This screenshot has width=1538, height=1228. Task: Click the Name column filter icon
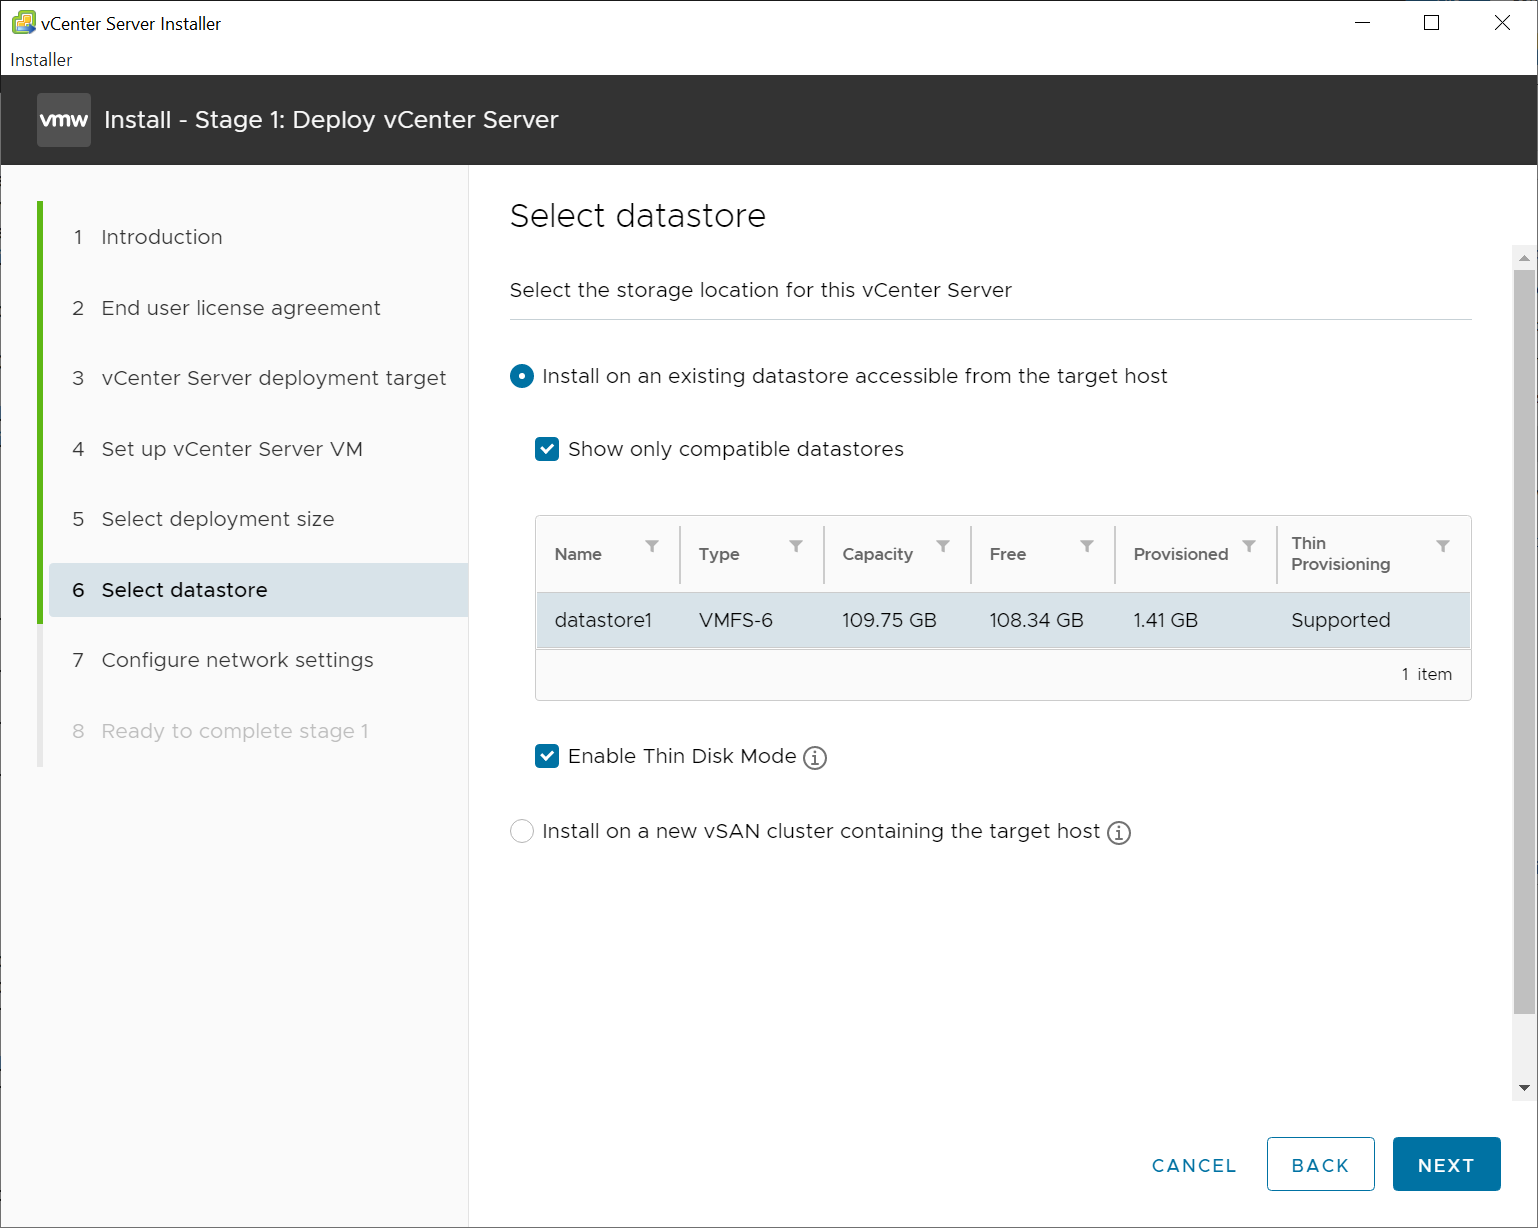(652, 546)
